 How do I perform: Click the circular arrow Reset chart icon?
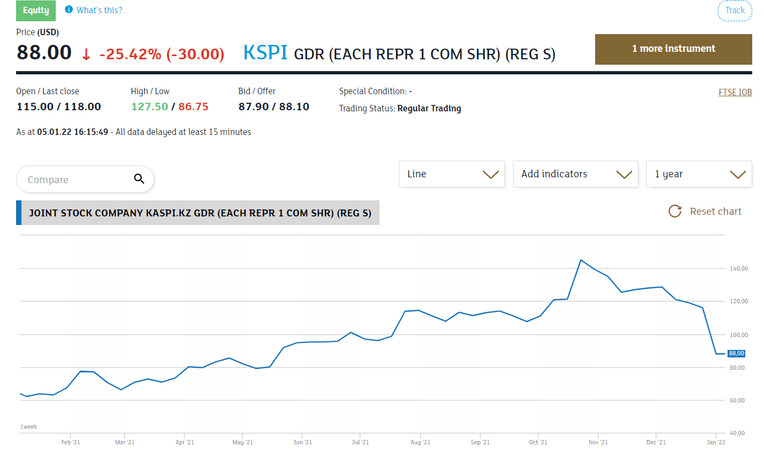point(675,211)
